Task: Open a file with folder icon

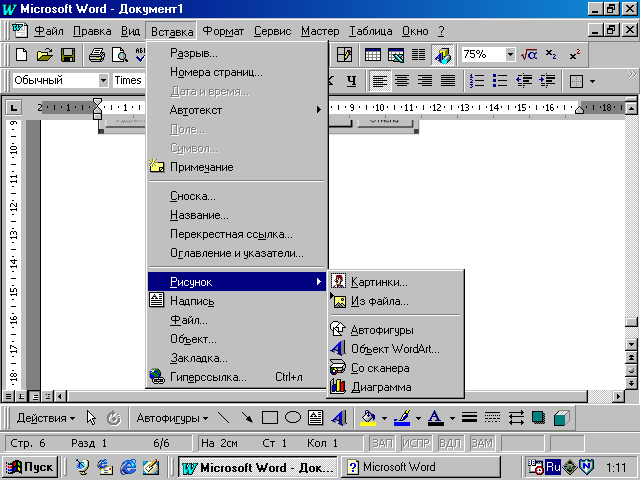Action: (44, 55)
